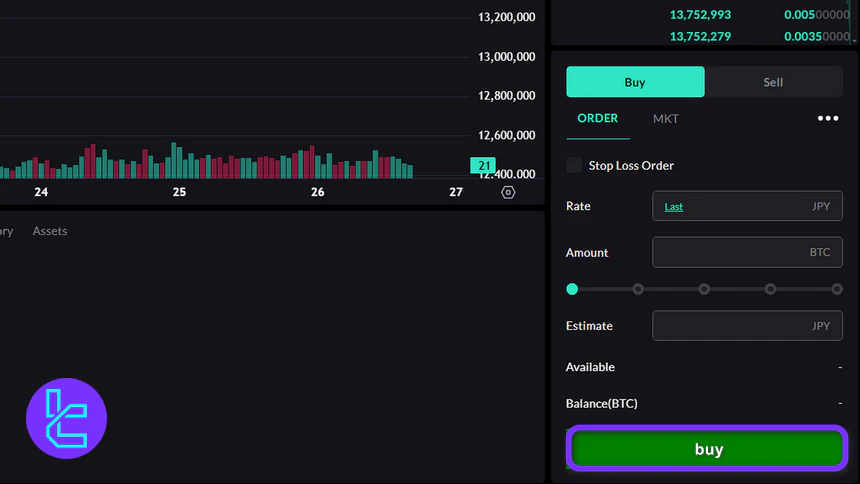
Task: Focus the Amount BTC input field
Action: pos(747,252)
